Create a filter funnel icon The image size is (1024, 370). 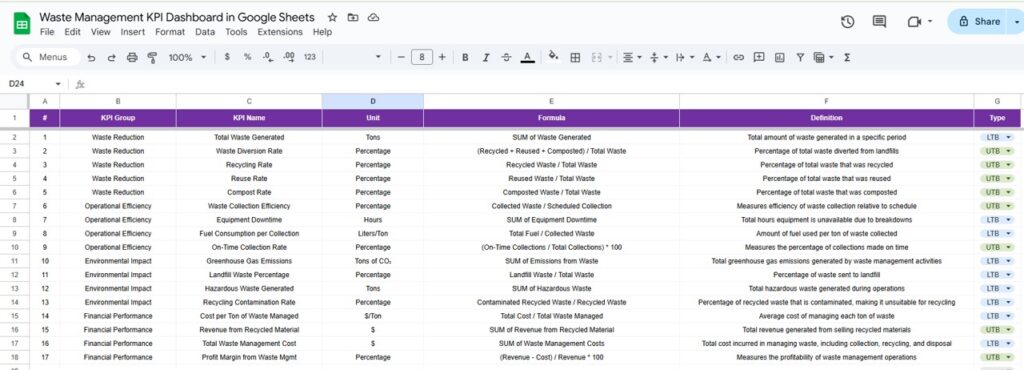[x=799, y=57]
